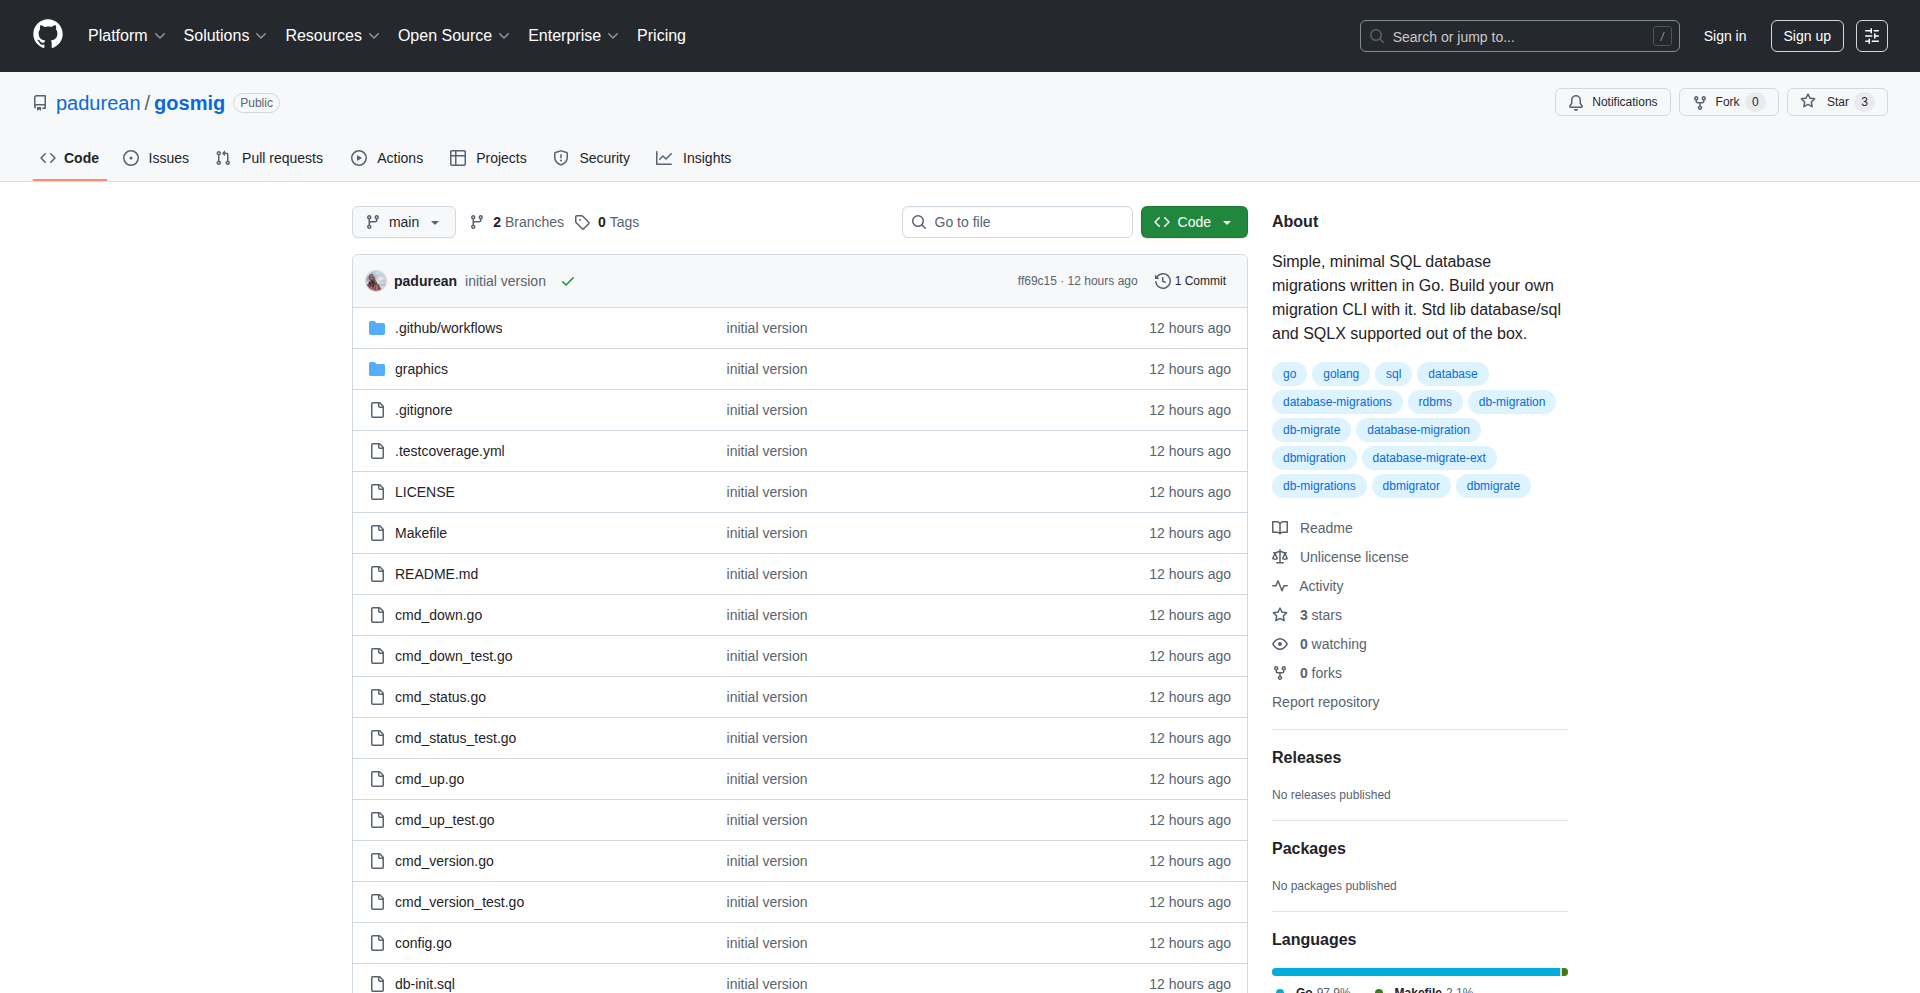Open the Notifications bell icon
Viewport: 1920px width, 993px height.
click(x=1575, y=102)
